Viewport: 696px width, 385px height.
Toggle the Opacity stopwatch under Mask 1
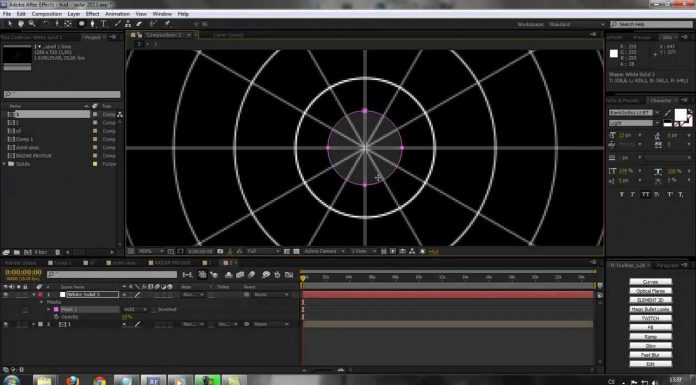56,317
